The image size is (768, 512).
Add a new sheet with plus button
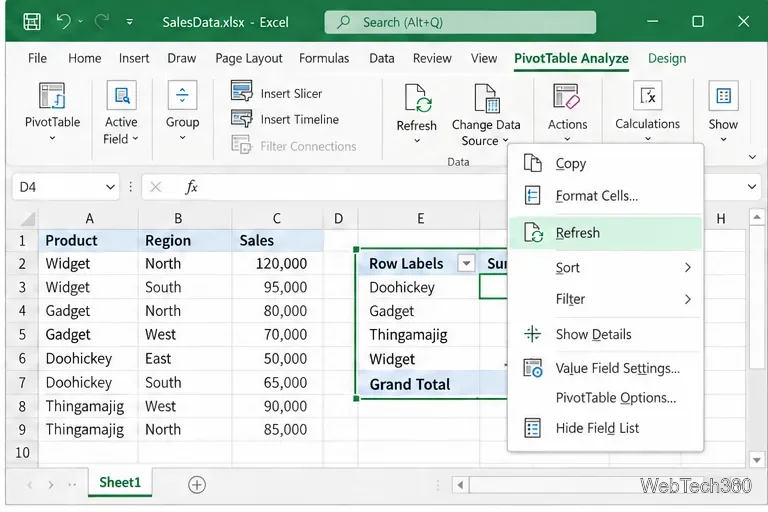coord(197,485)
